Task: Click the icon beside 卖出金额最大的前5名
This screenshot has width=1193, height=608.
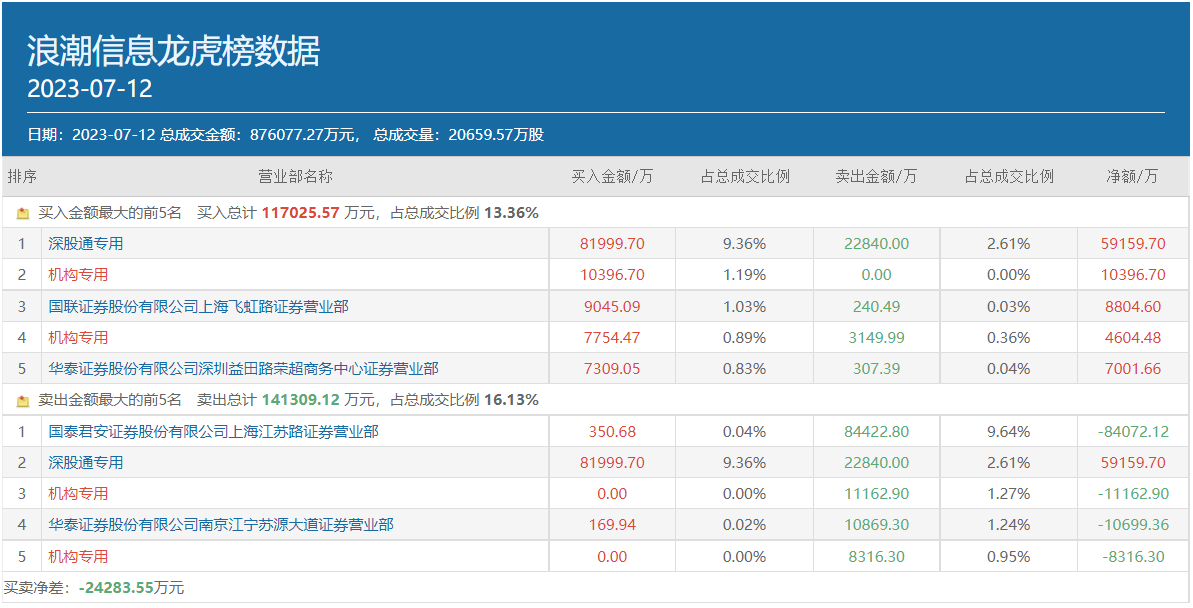Action: point(23,400)
